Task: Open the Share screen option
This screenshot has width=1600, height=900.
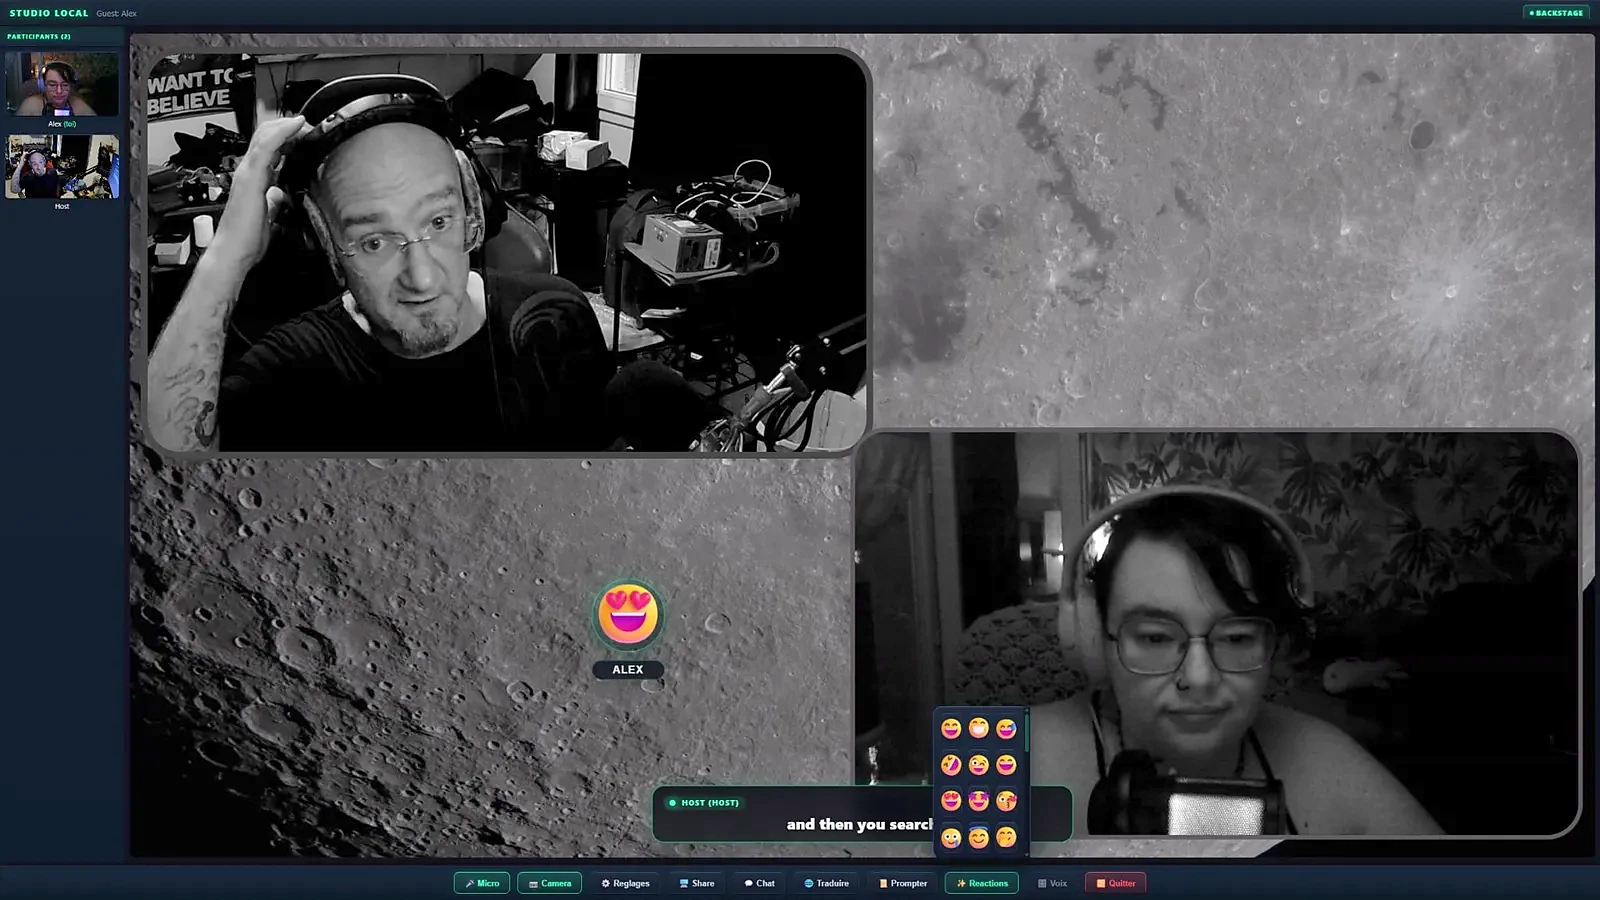Action: (697, 883)
